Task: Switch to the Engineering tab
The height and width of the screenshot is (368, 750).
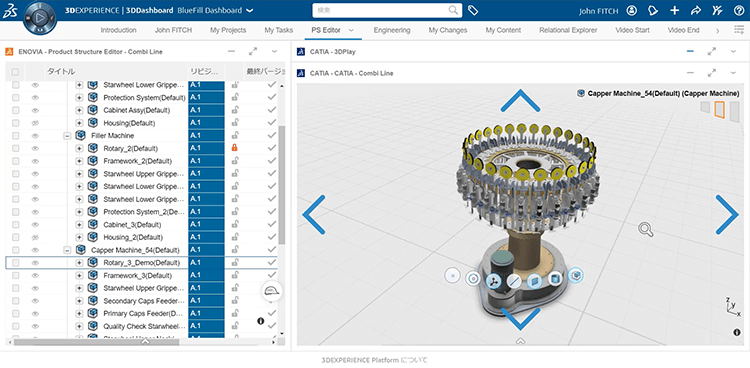Action: point(392,30)
